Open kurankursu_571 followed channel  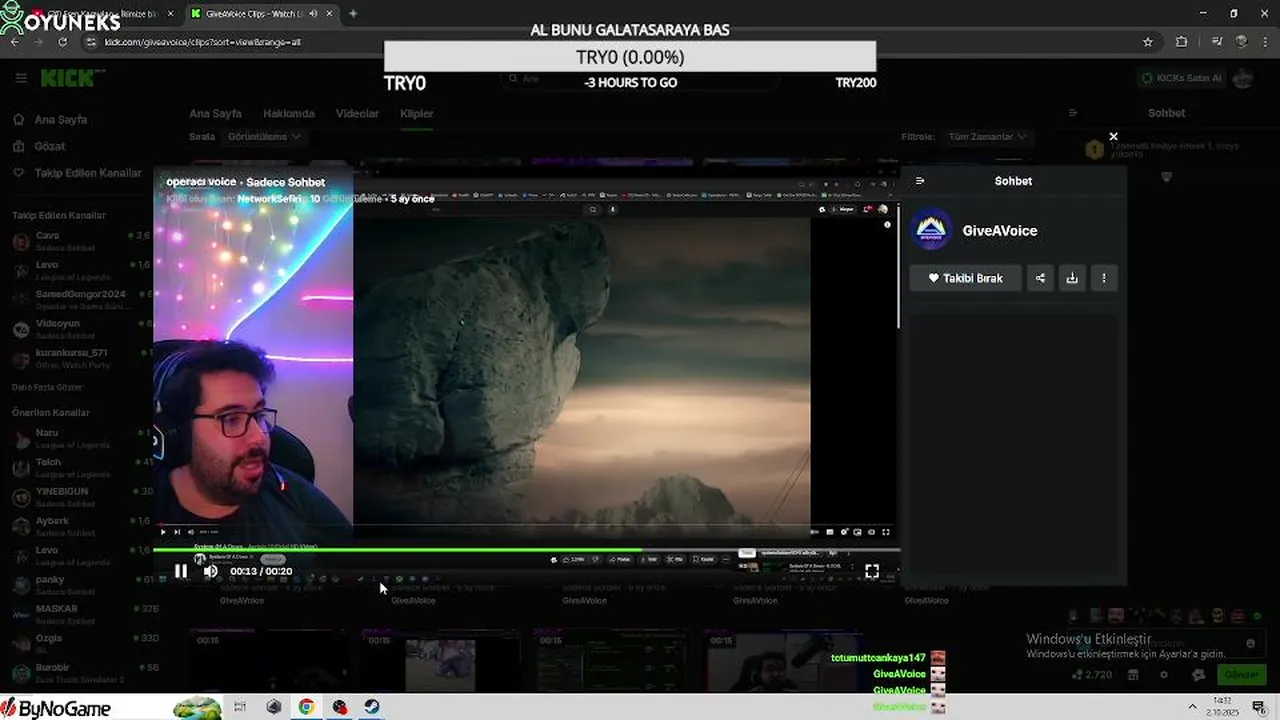80,357
